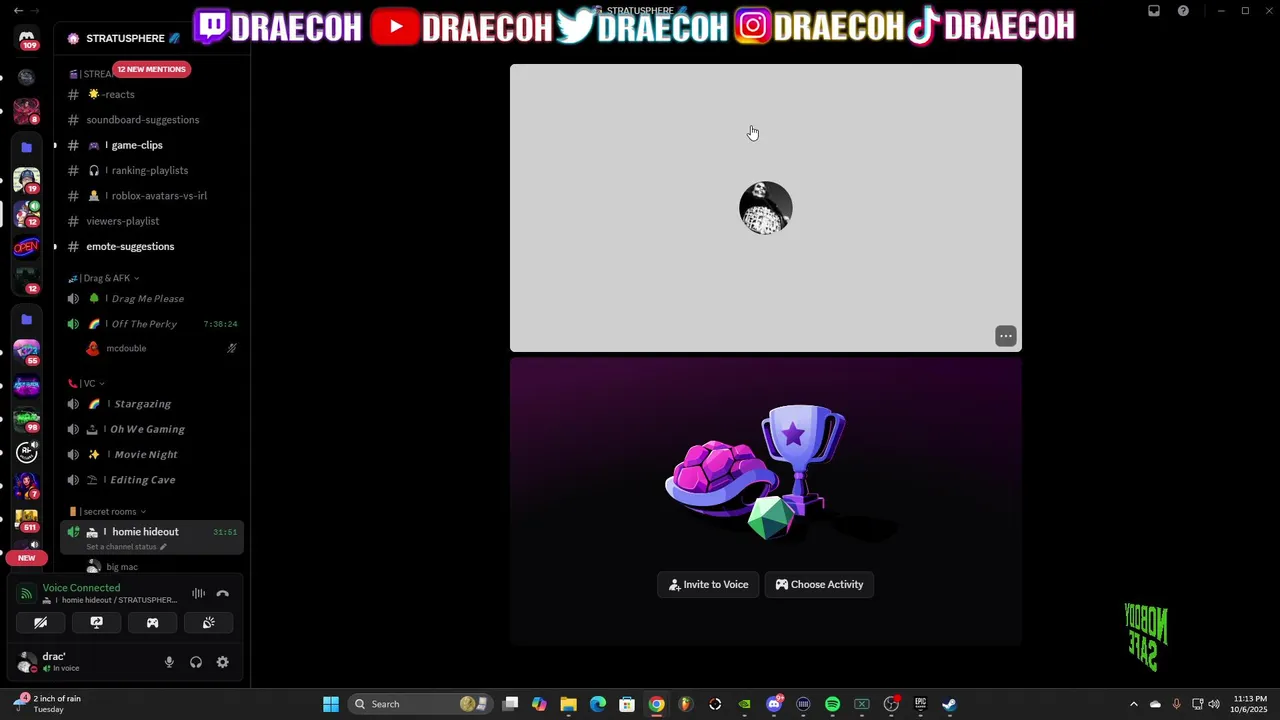Viewport: 1280px width, 720px height.
Task: Open the Windows Start menu
Action: click(331, 704)
